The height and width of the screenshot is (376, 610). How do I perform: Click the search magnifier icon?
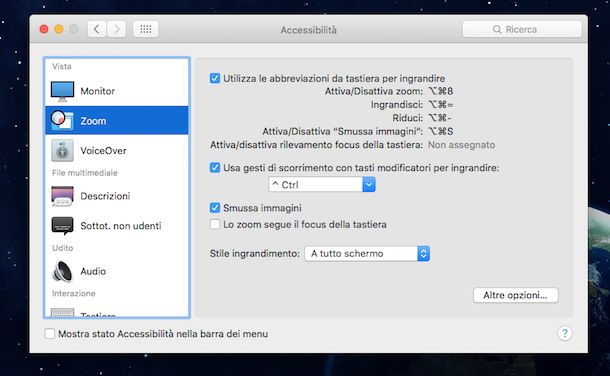pyautogui.click(x=497, y=30)
